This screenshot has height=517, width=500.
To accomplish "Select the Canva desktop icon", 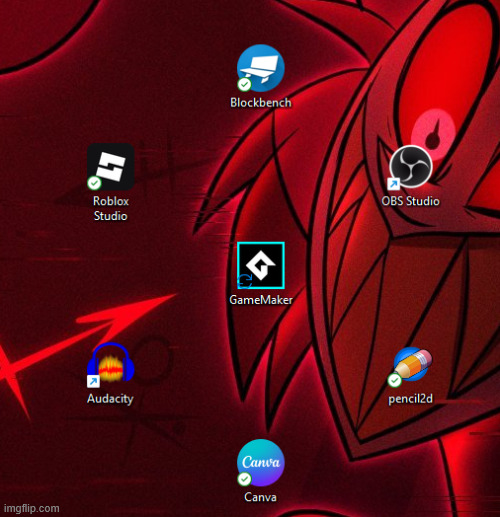I will pyautogui.click(x=261, y=463).
